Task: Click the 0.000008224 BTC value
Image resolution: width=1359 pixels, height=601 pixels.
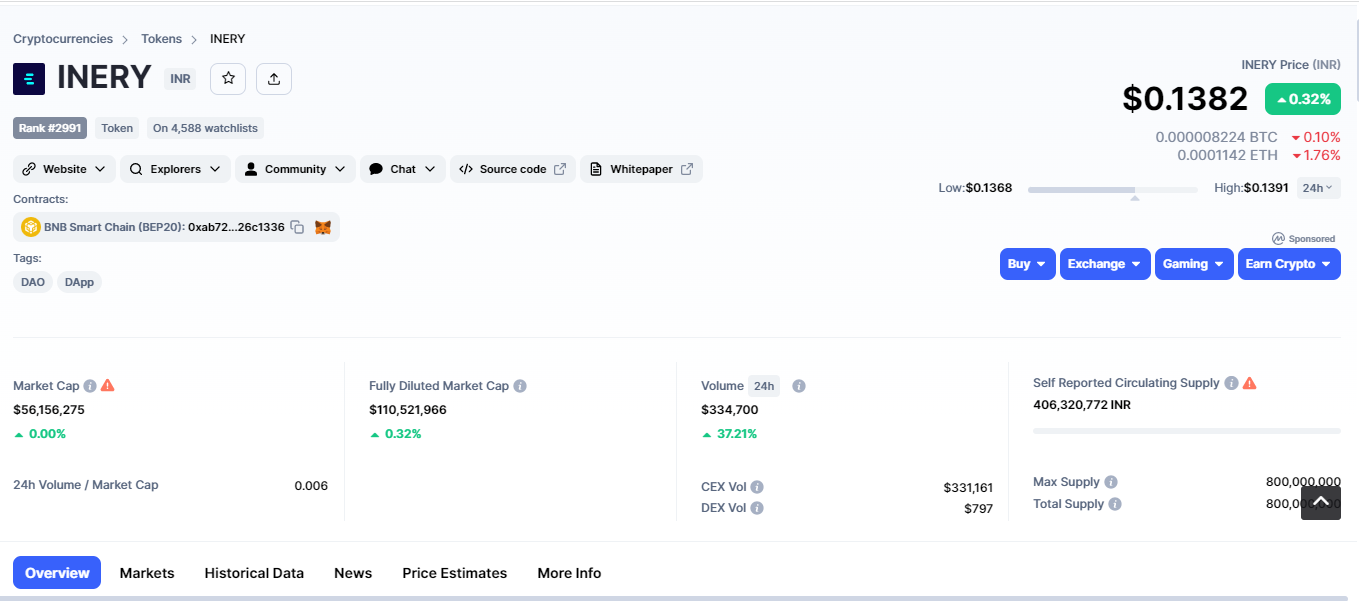Action: point(1216,137)
